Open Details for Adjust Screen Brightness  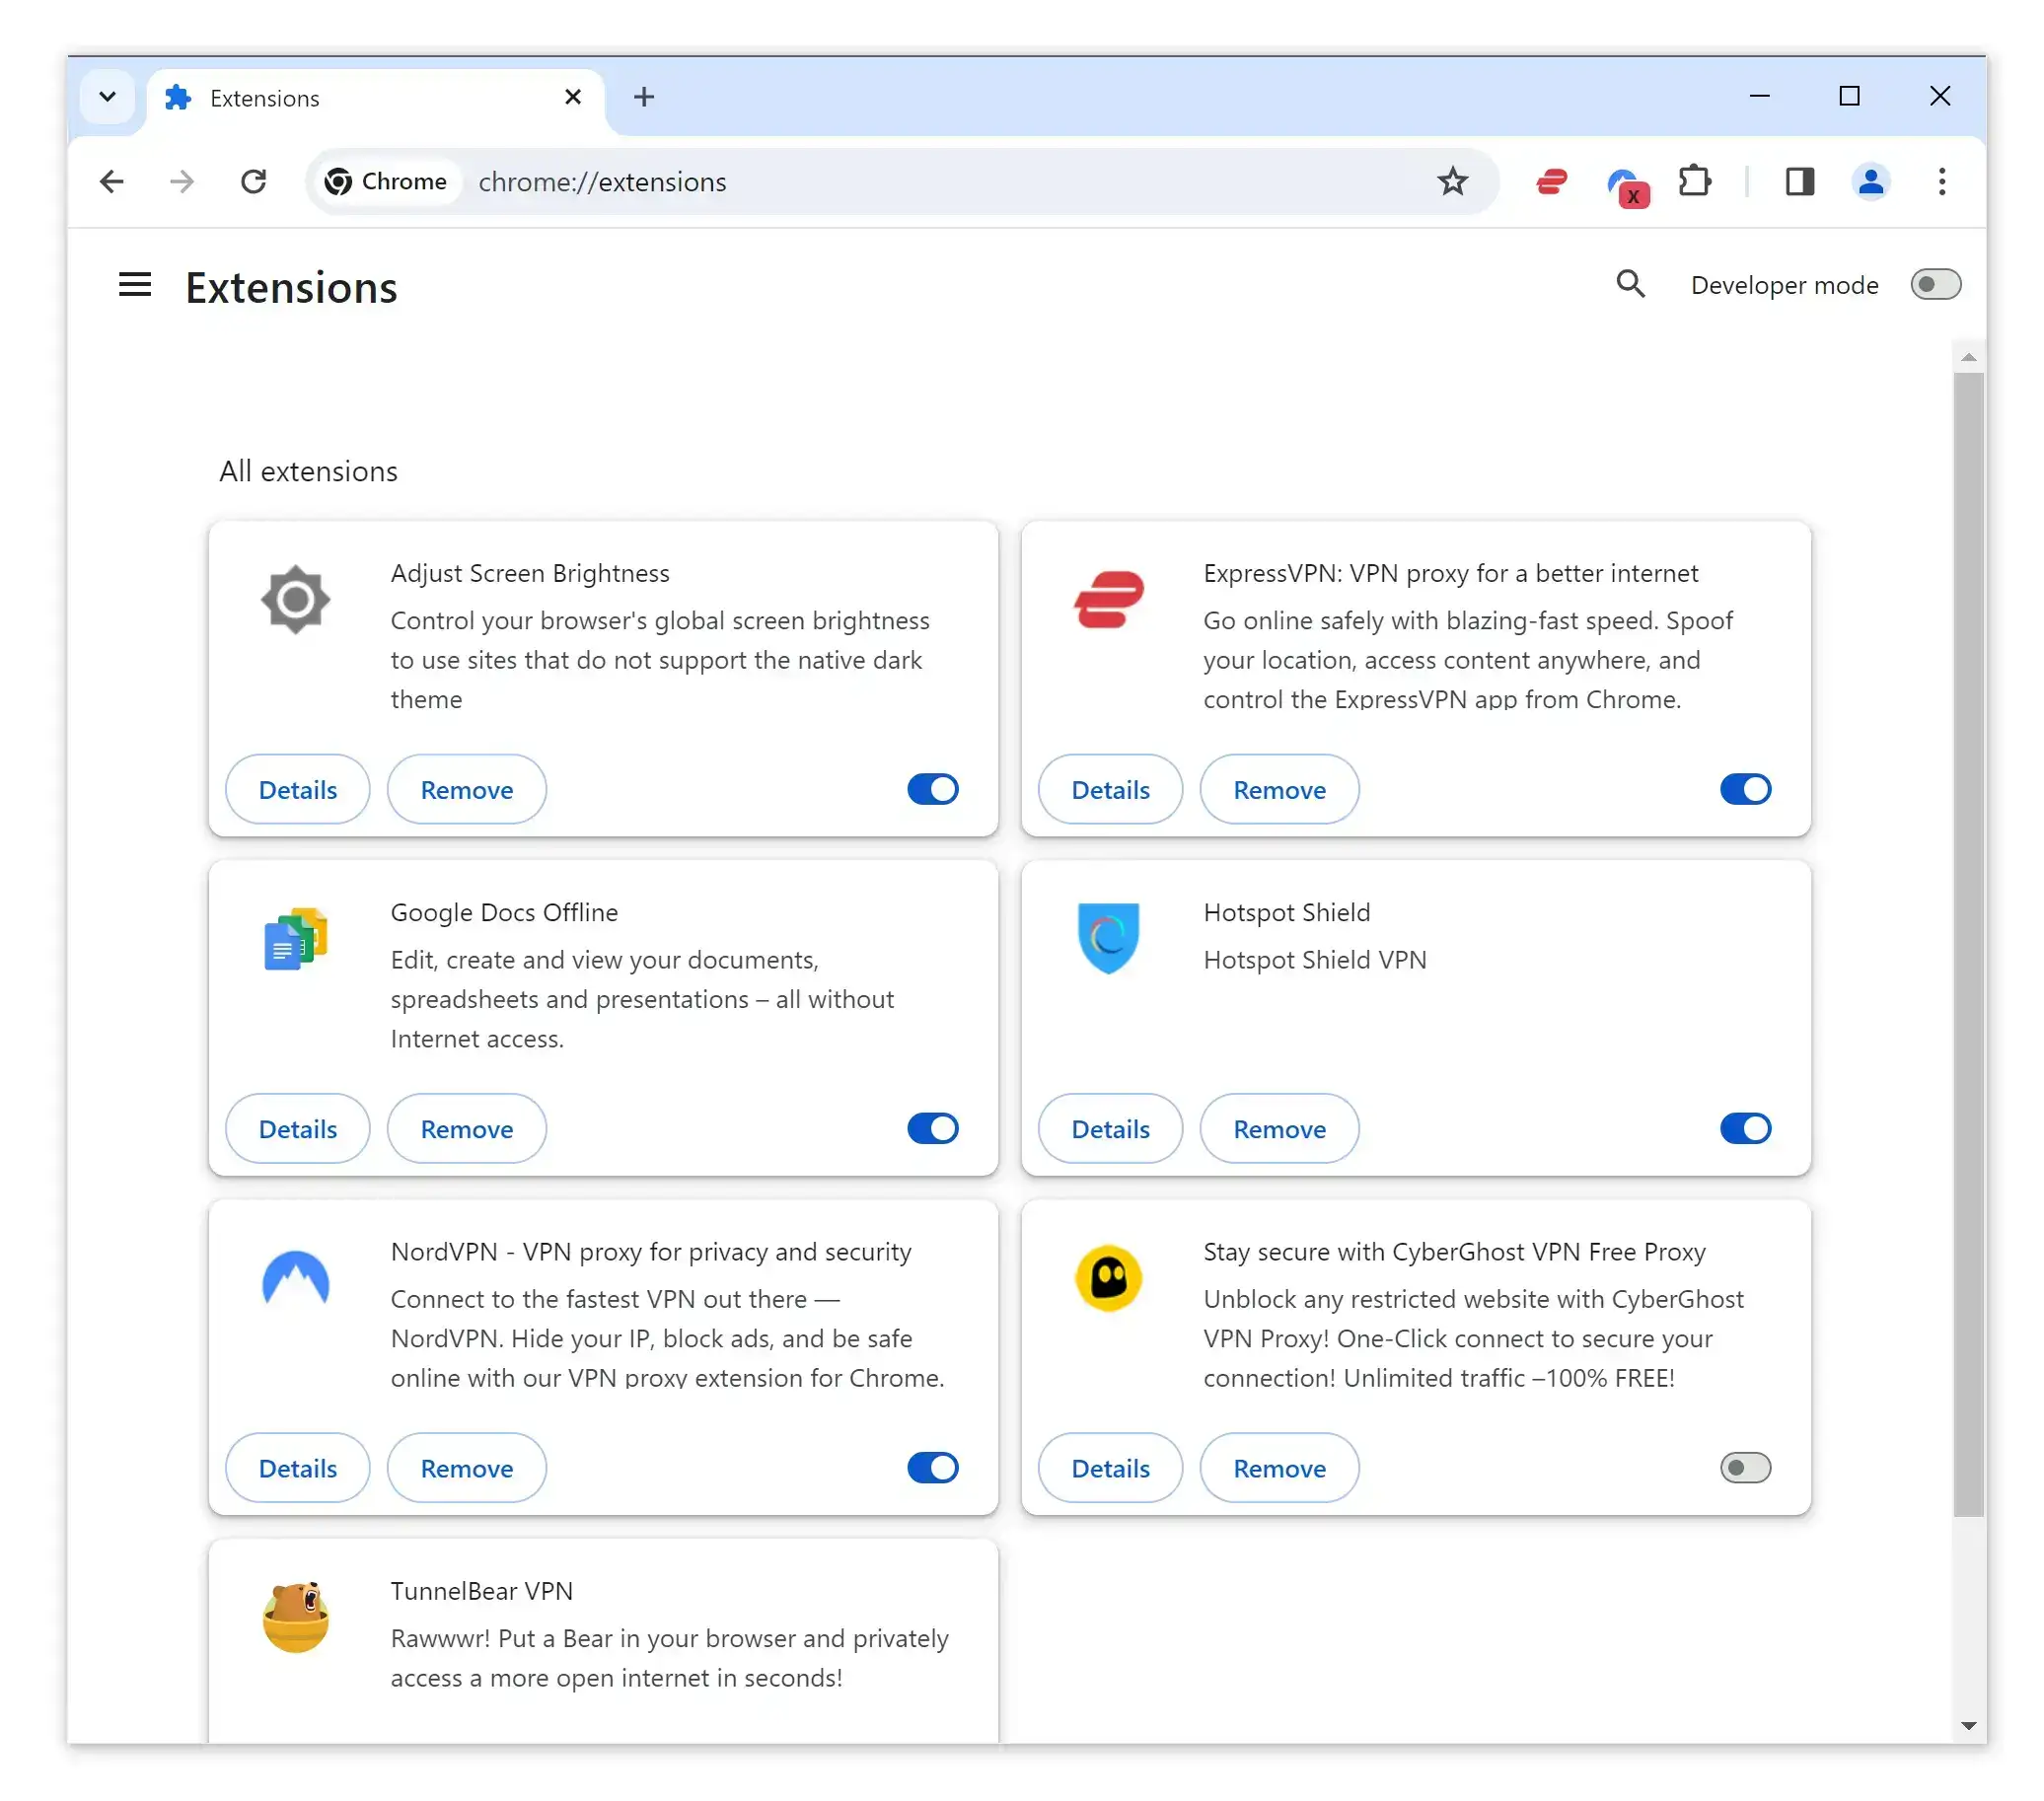tap(298, 789)
